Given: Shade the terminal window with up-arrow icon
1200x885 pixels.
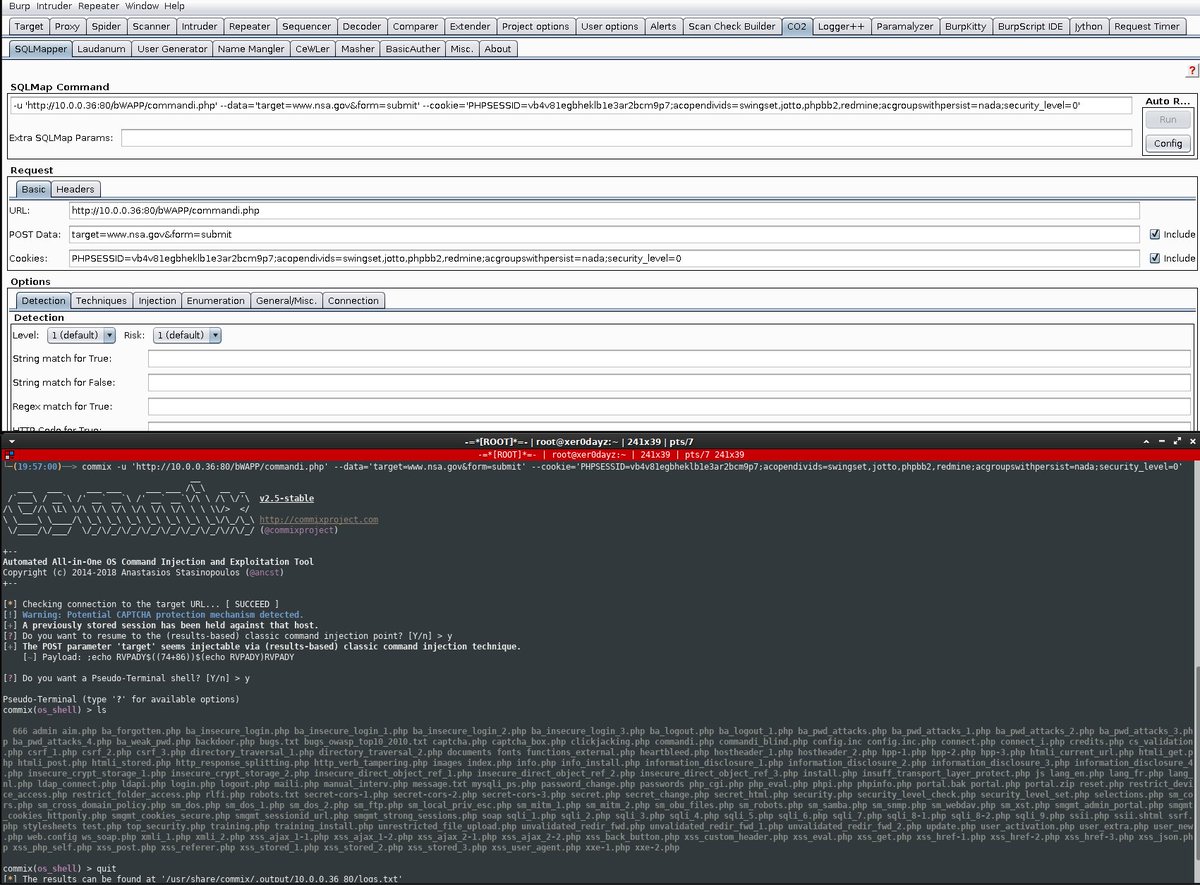Looking at the screenshot, I should pos(1148,441).
